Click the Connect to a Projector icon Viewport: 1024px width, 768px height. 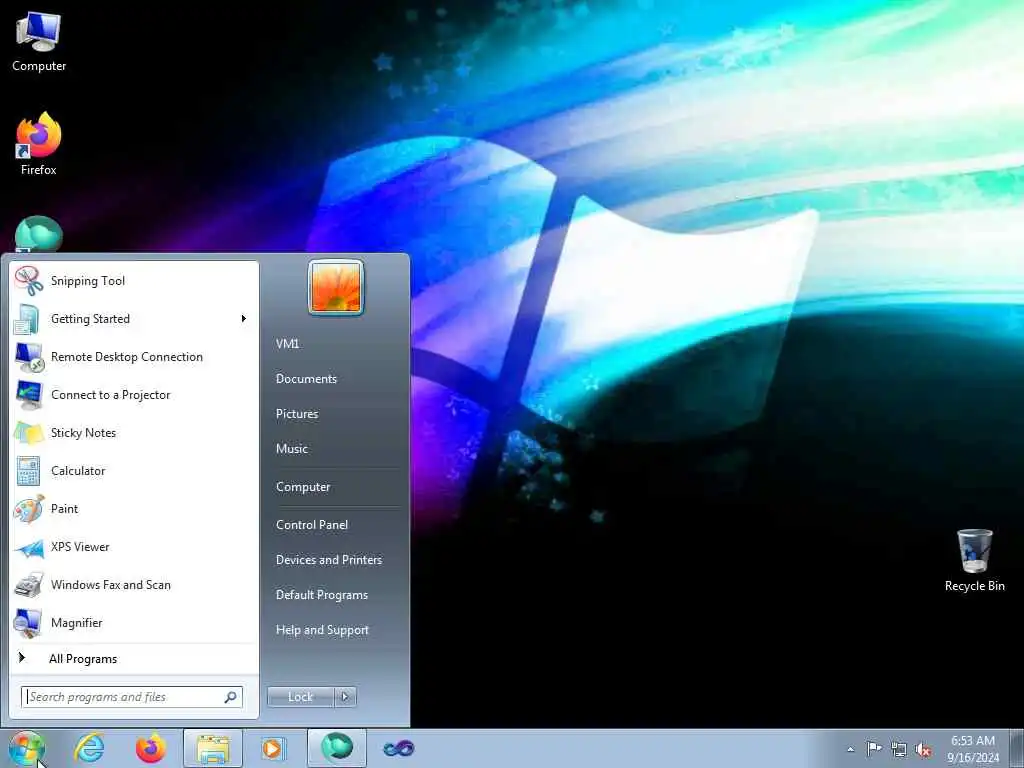coord(29,394)
